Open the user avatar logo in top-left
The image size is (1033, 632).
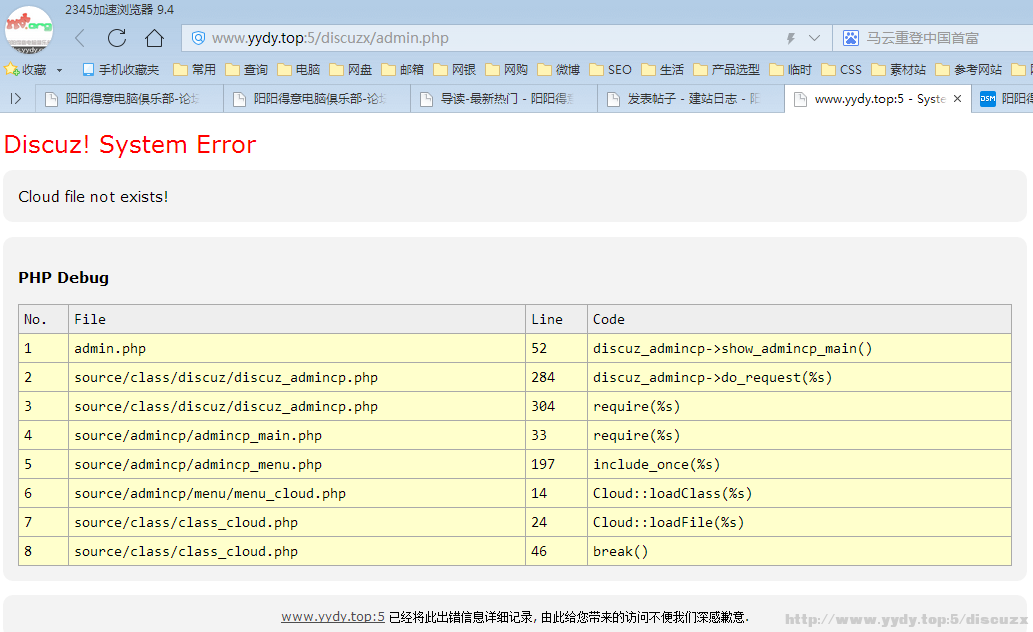pos(28,30)
